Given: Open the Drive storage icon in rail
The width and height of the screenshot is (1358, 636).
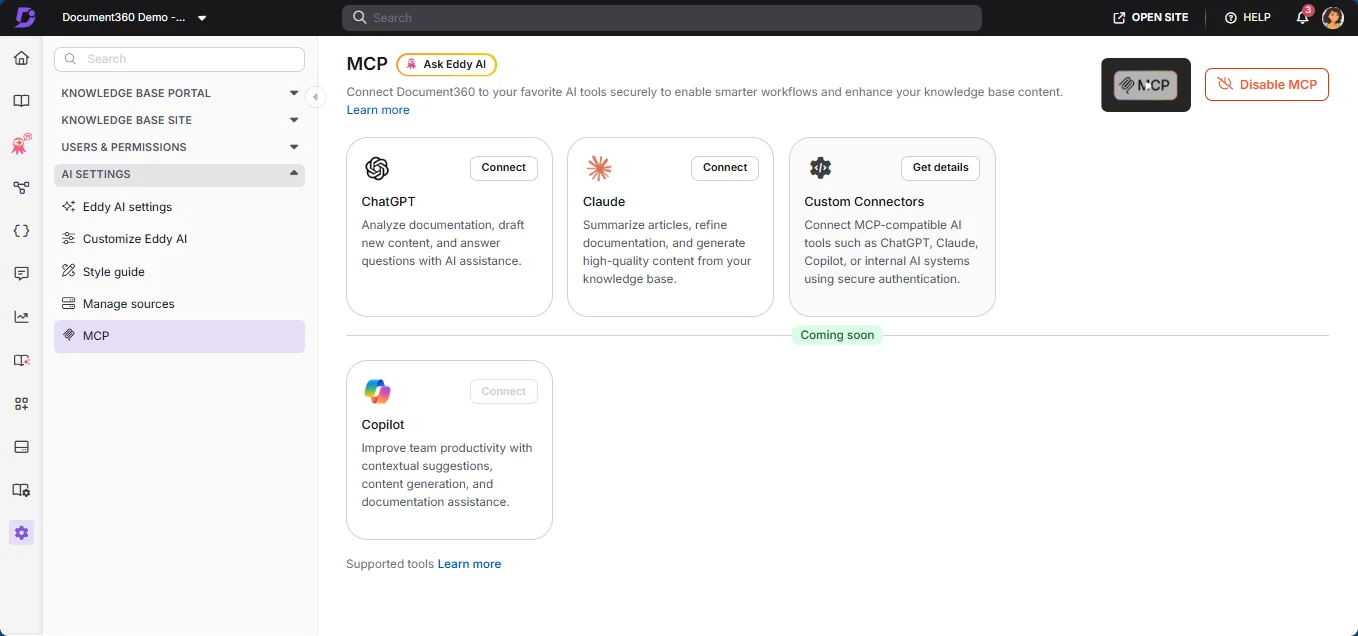Looking at the screenshot, I should [21, 447].
